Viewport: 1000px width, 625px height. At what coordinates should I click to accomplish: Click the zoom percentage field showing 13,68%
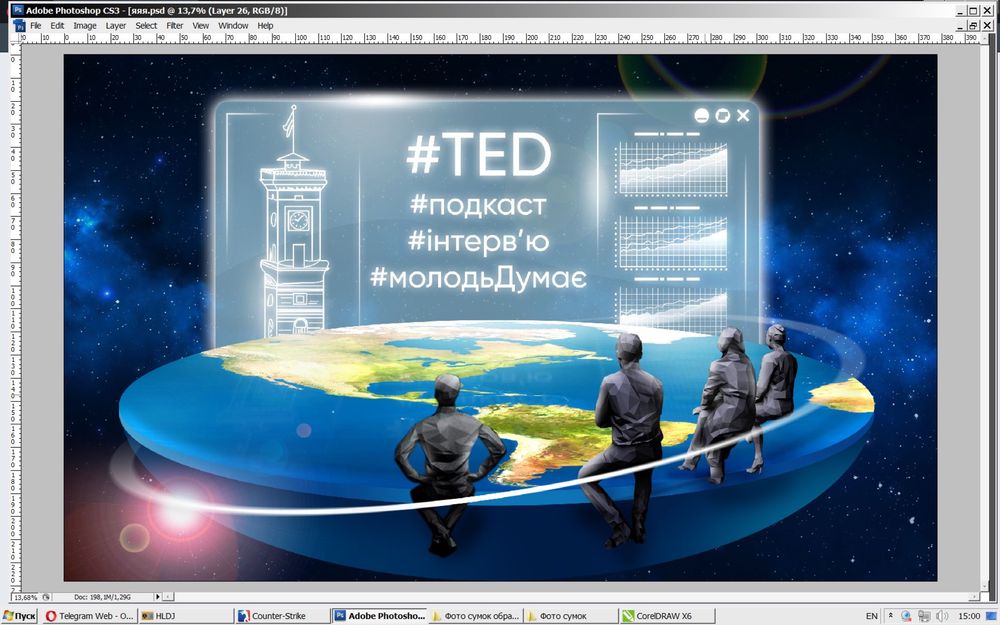26,598
